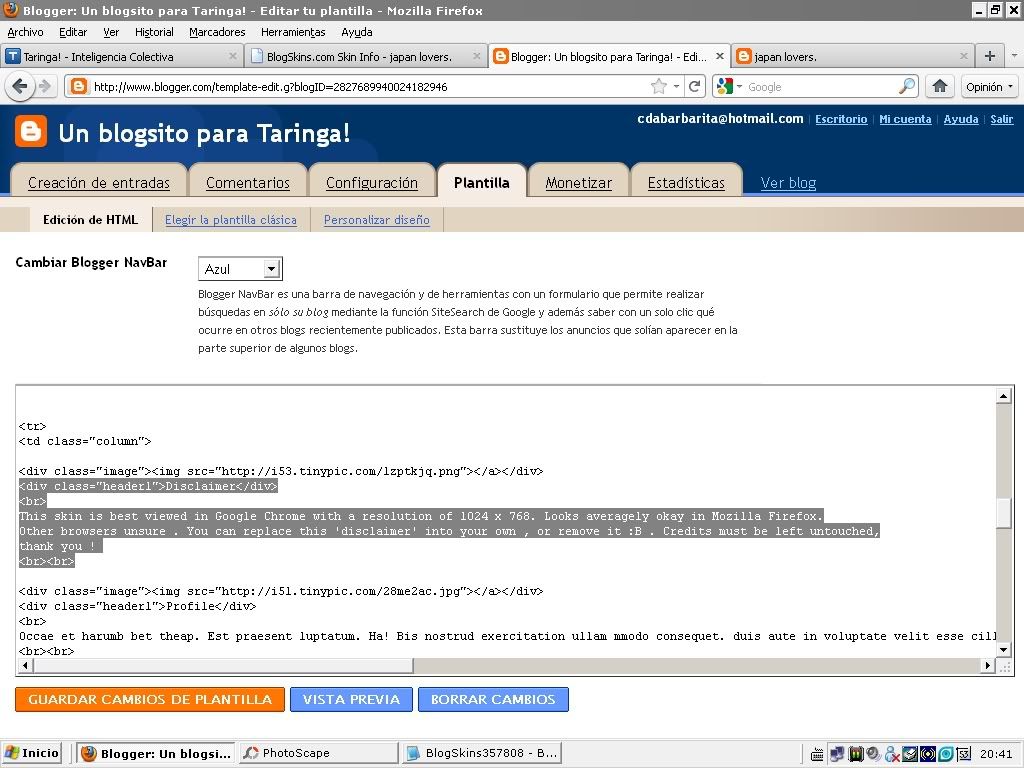Open Firefox home page via house icon
The width and height of the screenshot is (1024, 768).
click(940, 86)
